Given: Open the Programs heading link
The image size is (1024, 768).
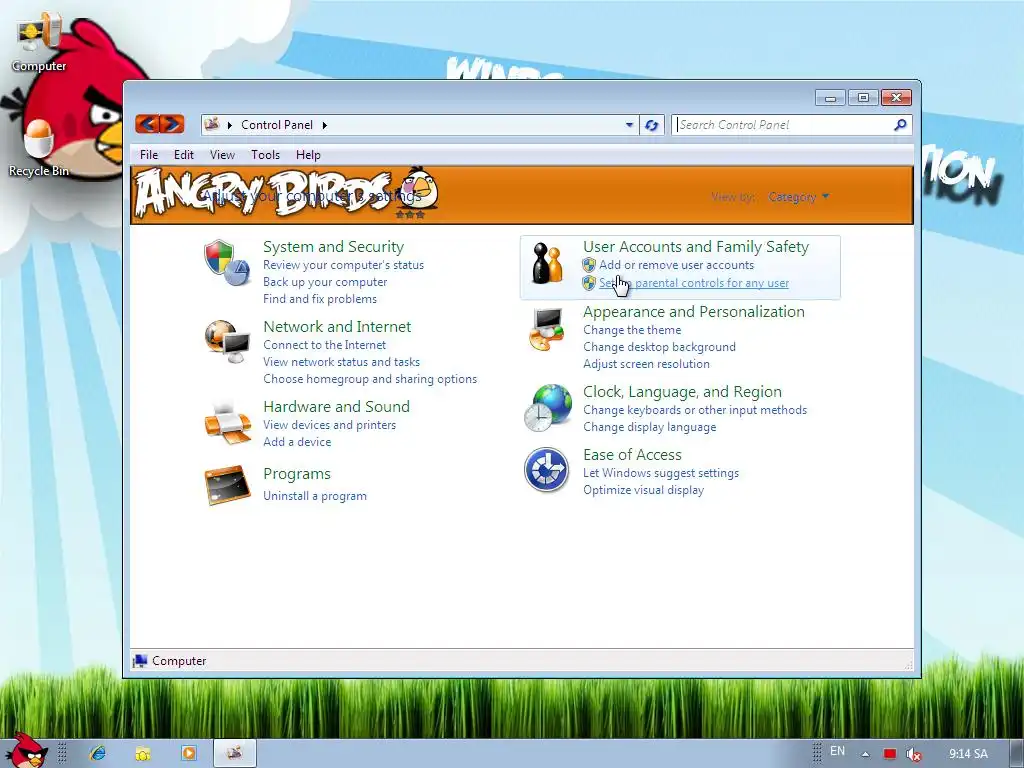Looking at the screenshot, I should point(297,474).
